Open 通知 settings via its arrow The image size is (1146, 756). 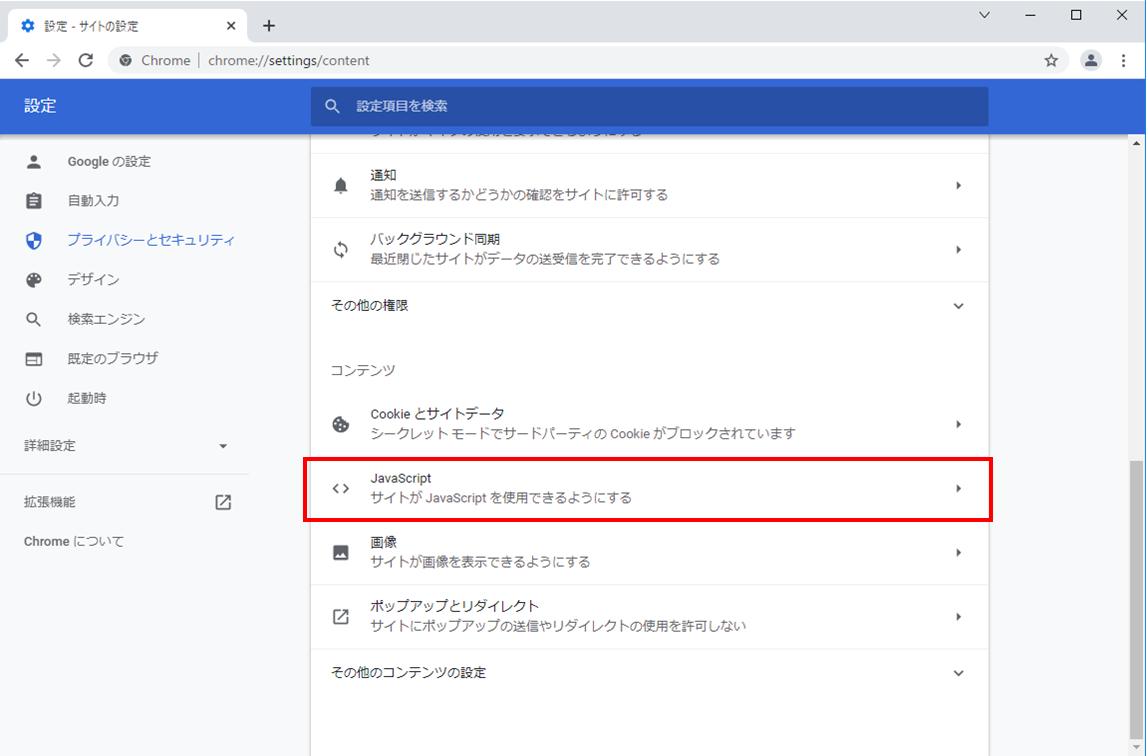click(x=958, y=186)
